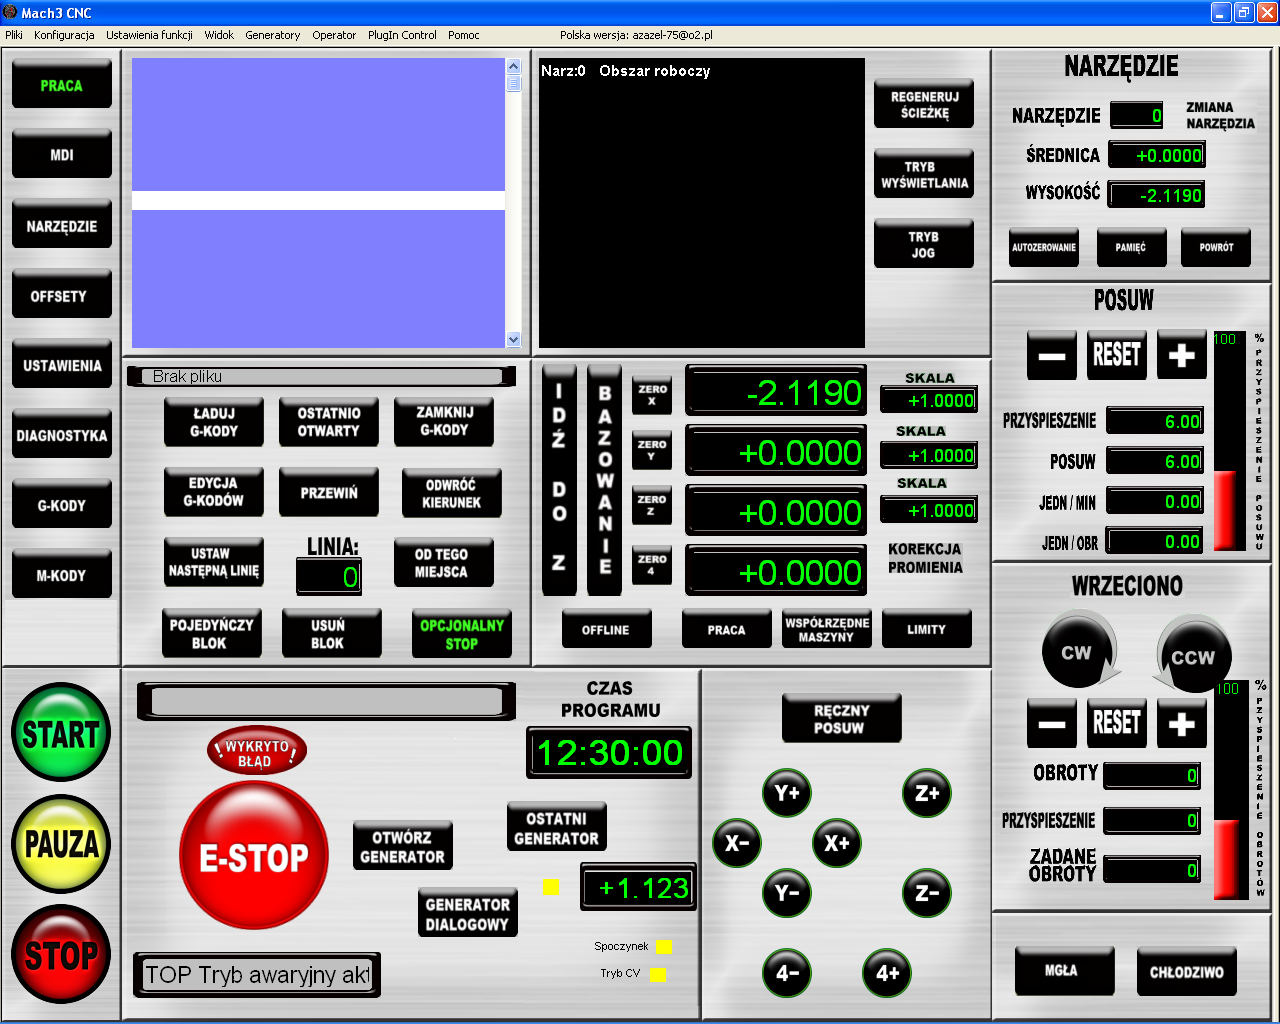
Task: Click the spindle speed override bar
Action: (x=1229, y=790)
